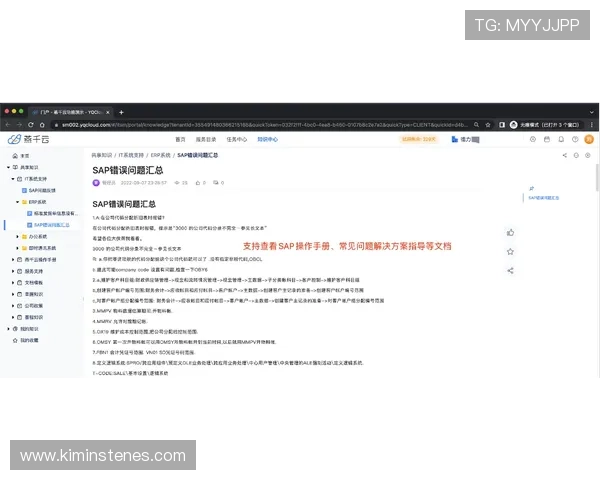Open the 标准发货单信息 document
This screenshot has height=480, width=600.
(53, 213)
